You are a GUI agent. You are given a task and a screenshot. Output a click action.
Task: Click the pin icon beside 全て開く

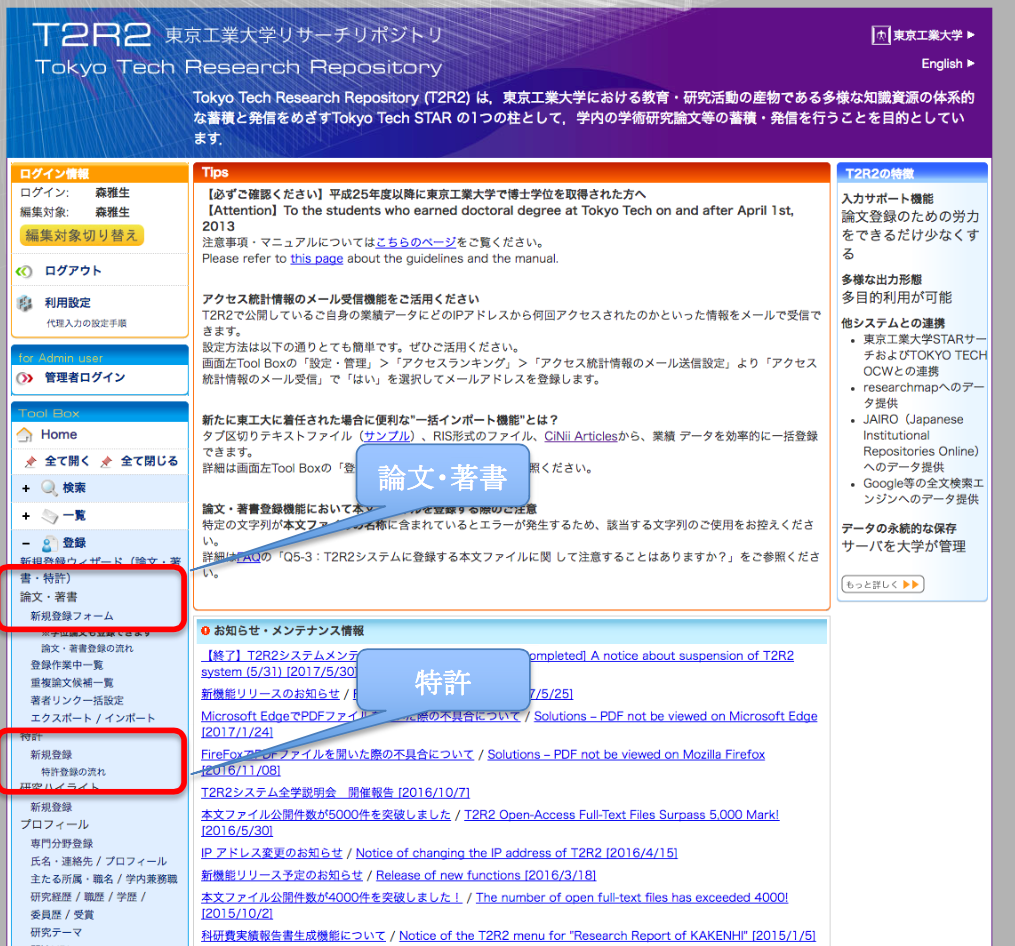tap(30, 462)
